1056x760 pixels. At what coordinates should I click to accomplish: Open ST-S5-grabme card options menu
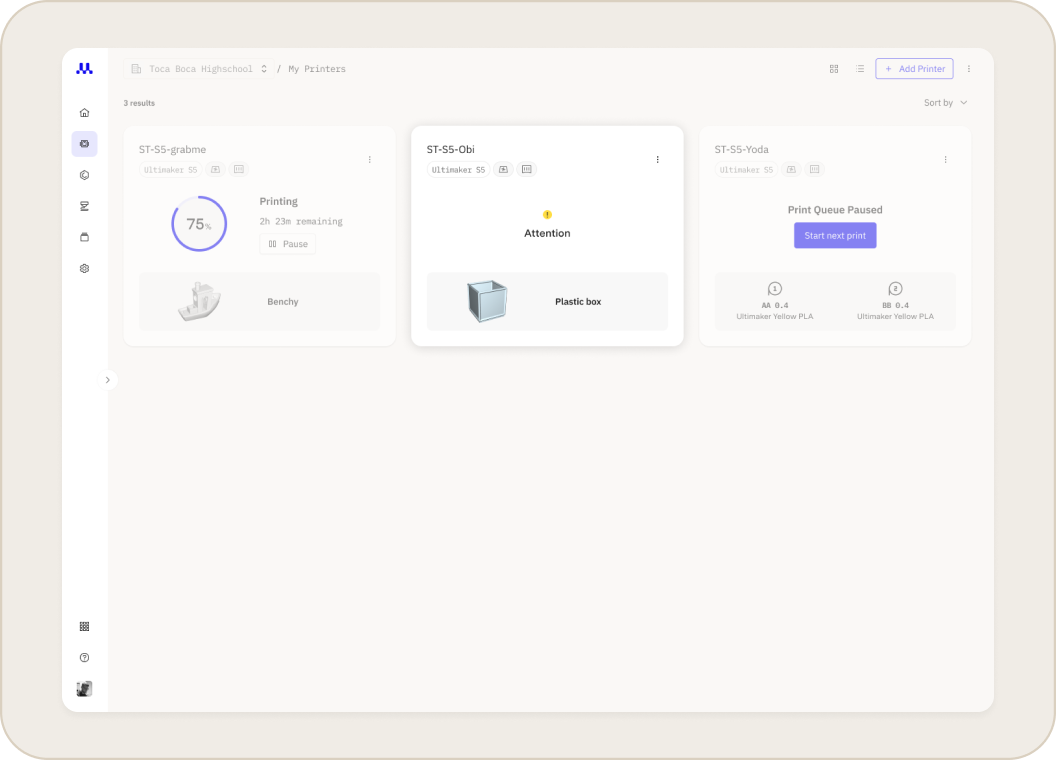(x=370, y=160)
